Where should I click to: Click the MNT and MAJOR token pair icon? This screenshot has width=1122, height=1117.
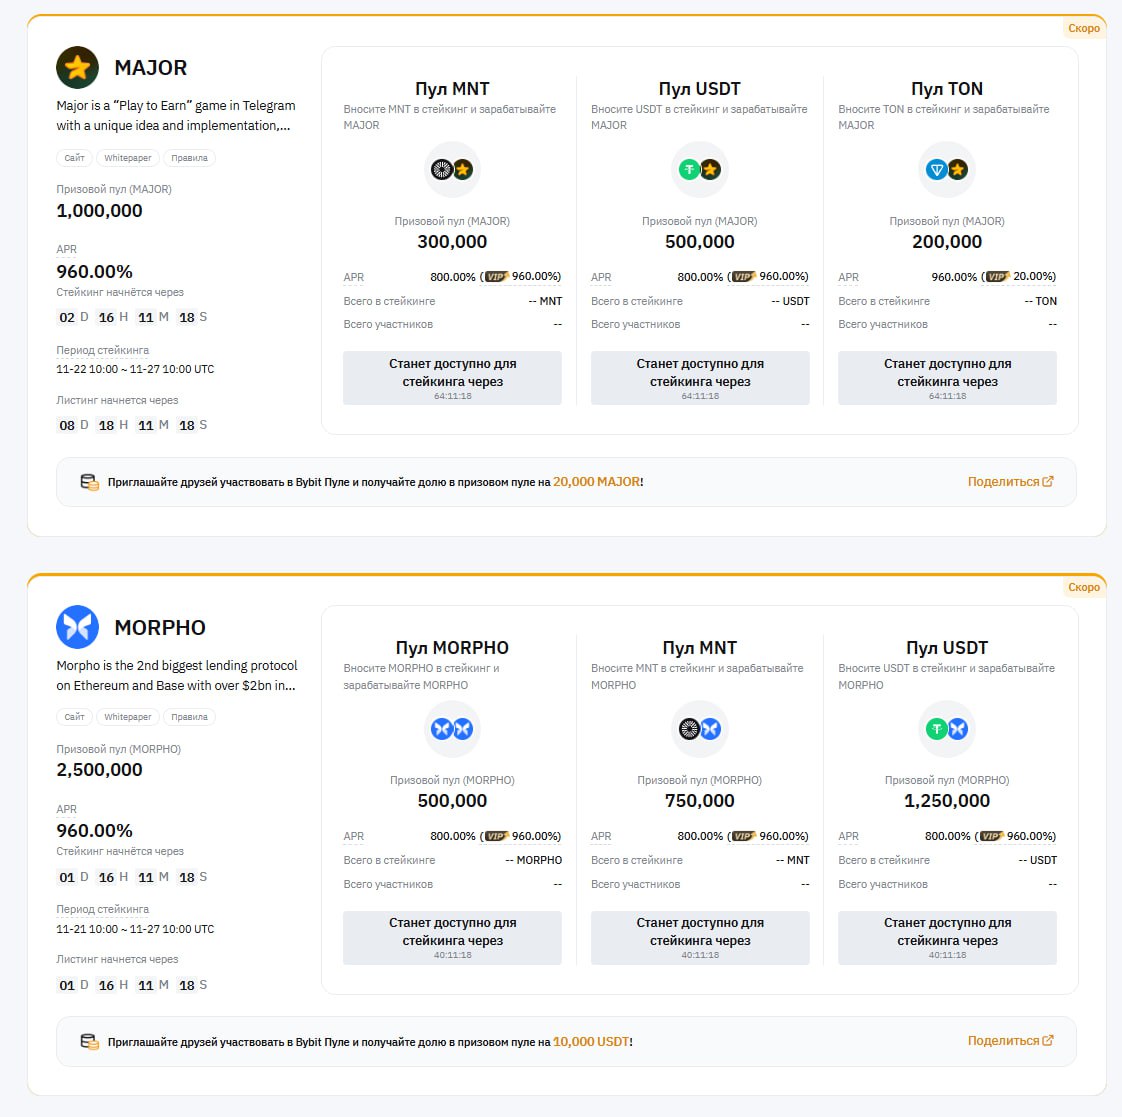pos(452,170)
